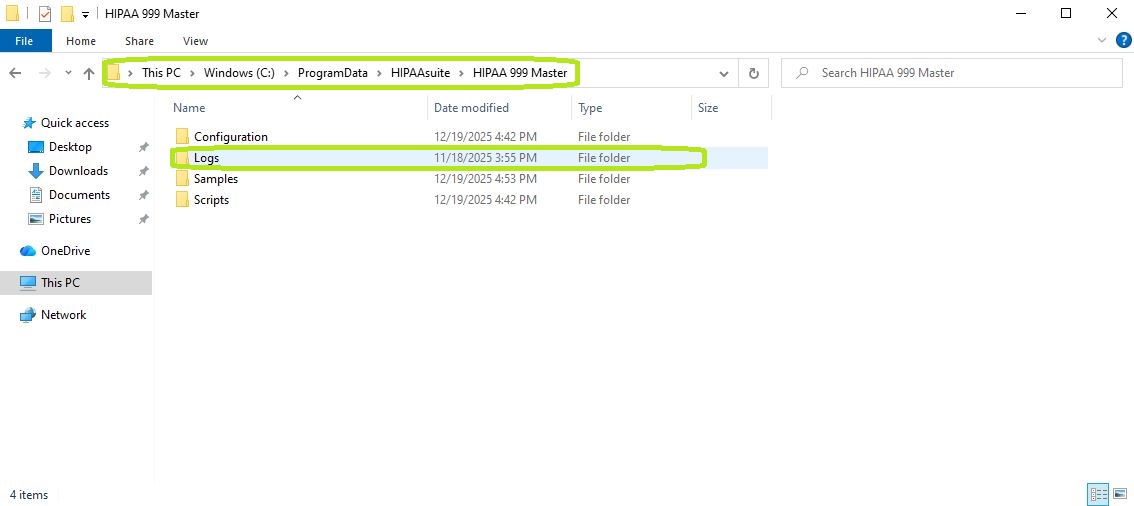Select Network in navigation pane

click(x=64, y=314)
